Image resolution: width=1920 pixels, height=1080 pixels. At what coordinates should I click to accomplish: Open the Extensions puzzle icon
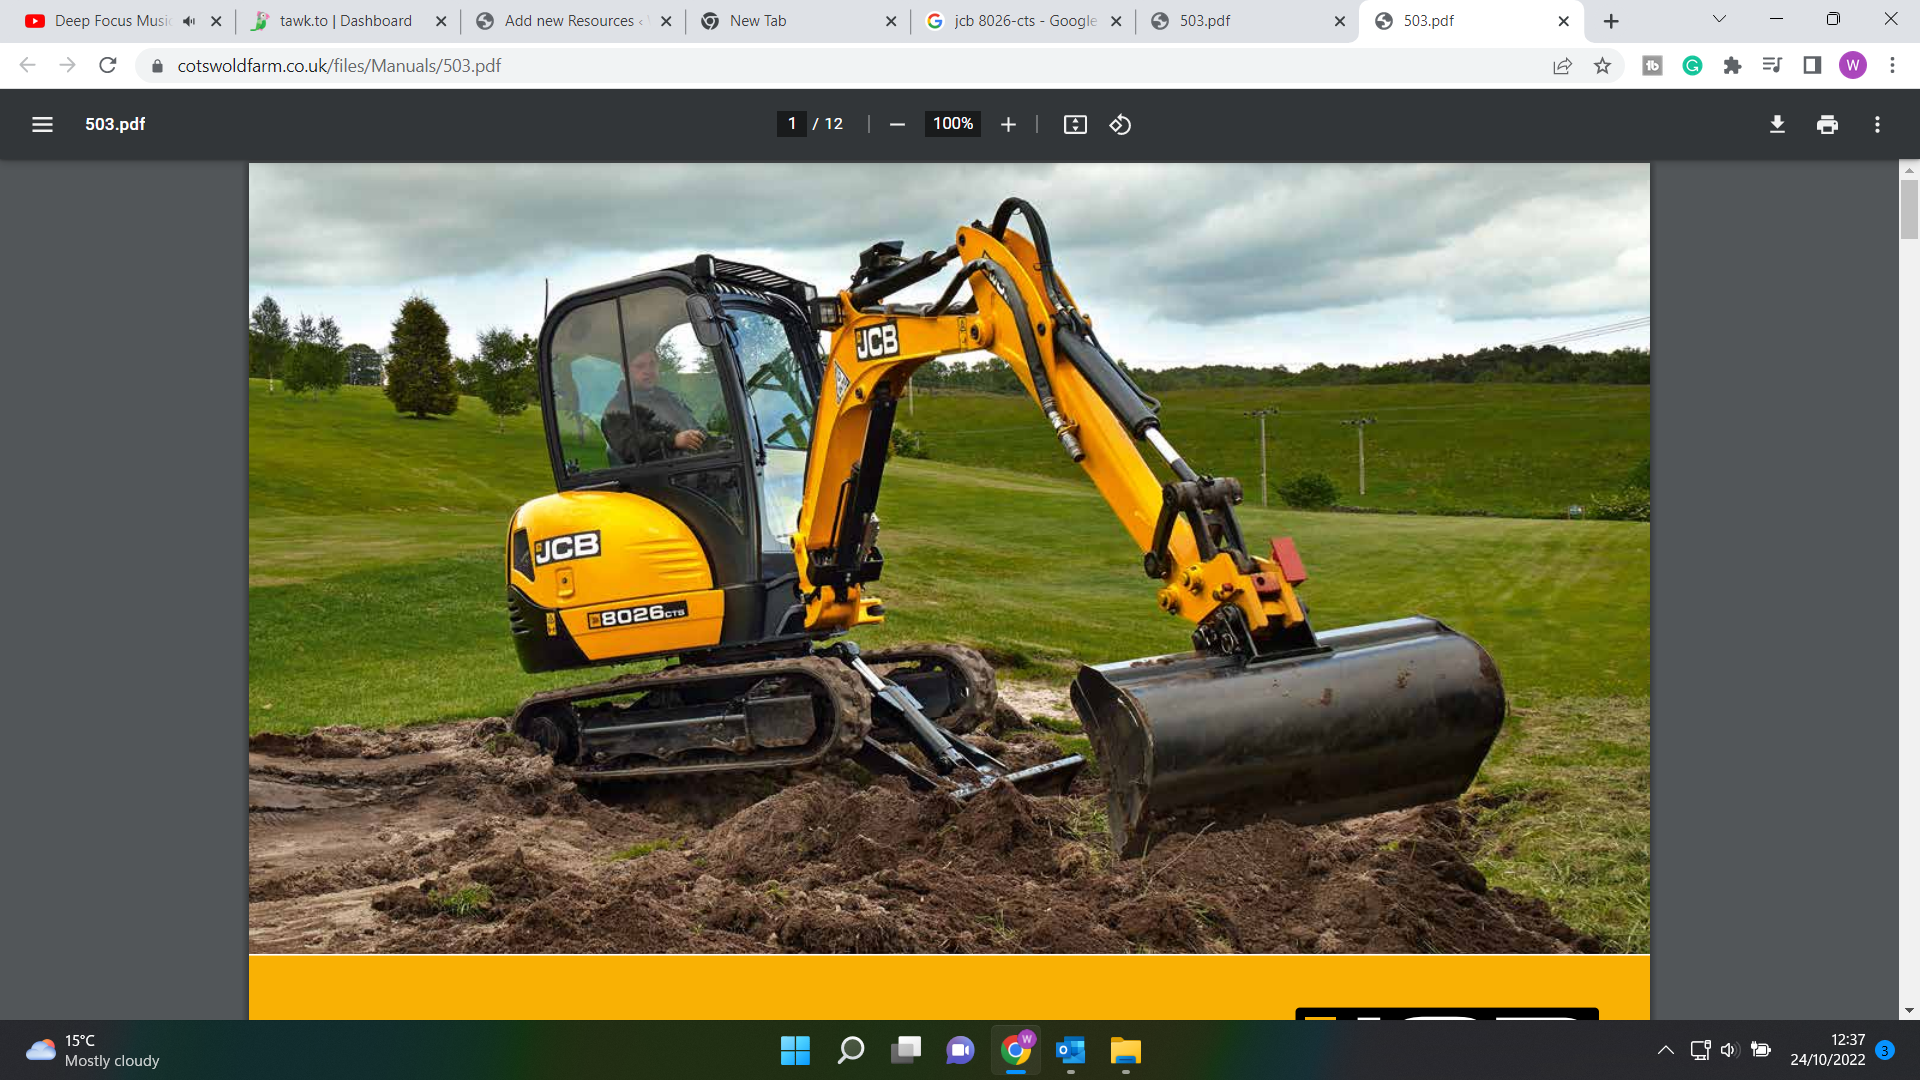pyautogui.click(x=1732, y=65)
